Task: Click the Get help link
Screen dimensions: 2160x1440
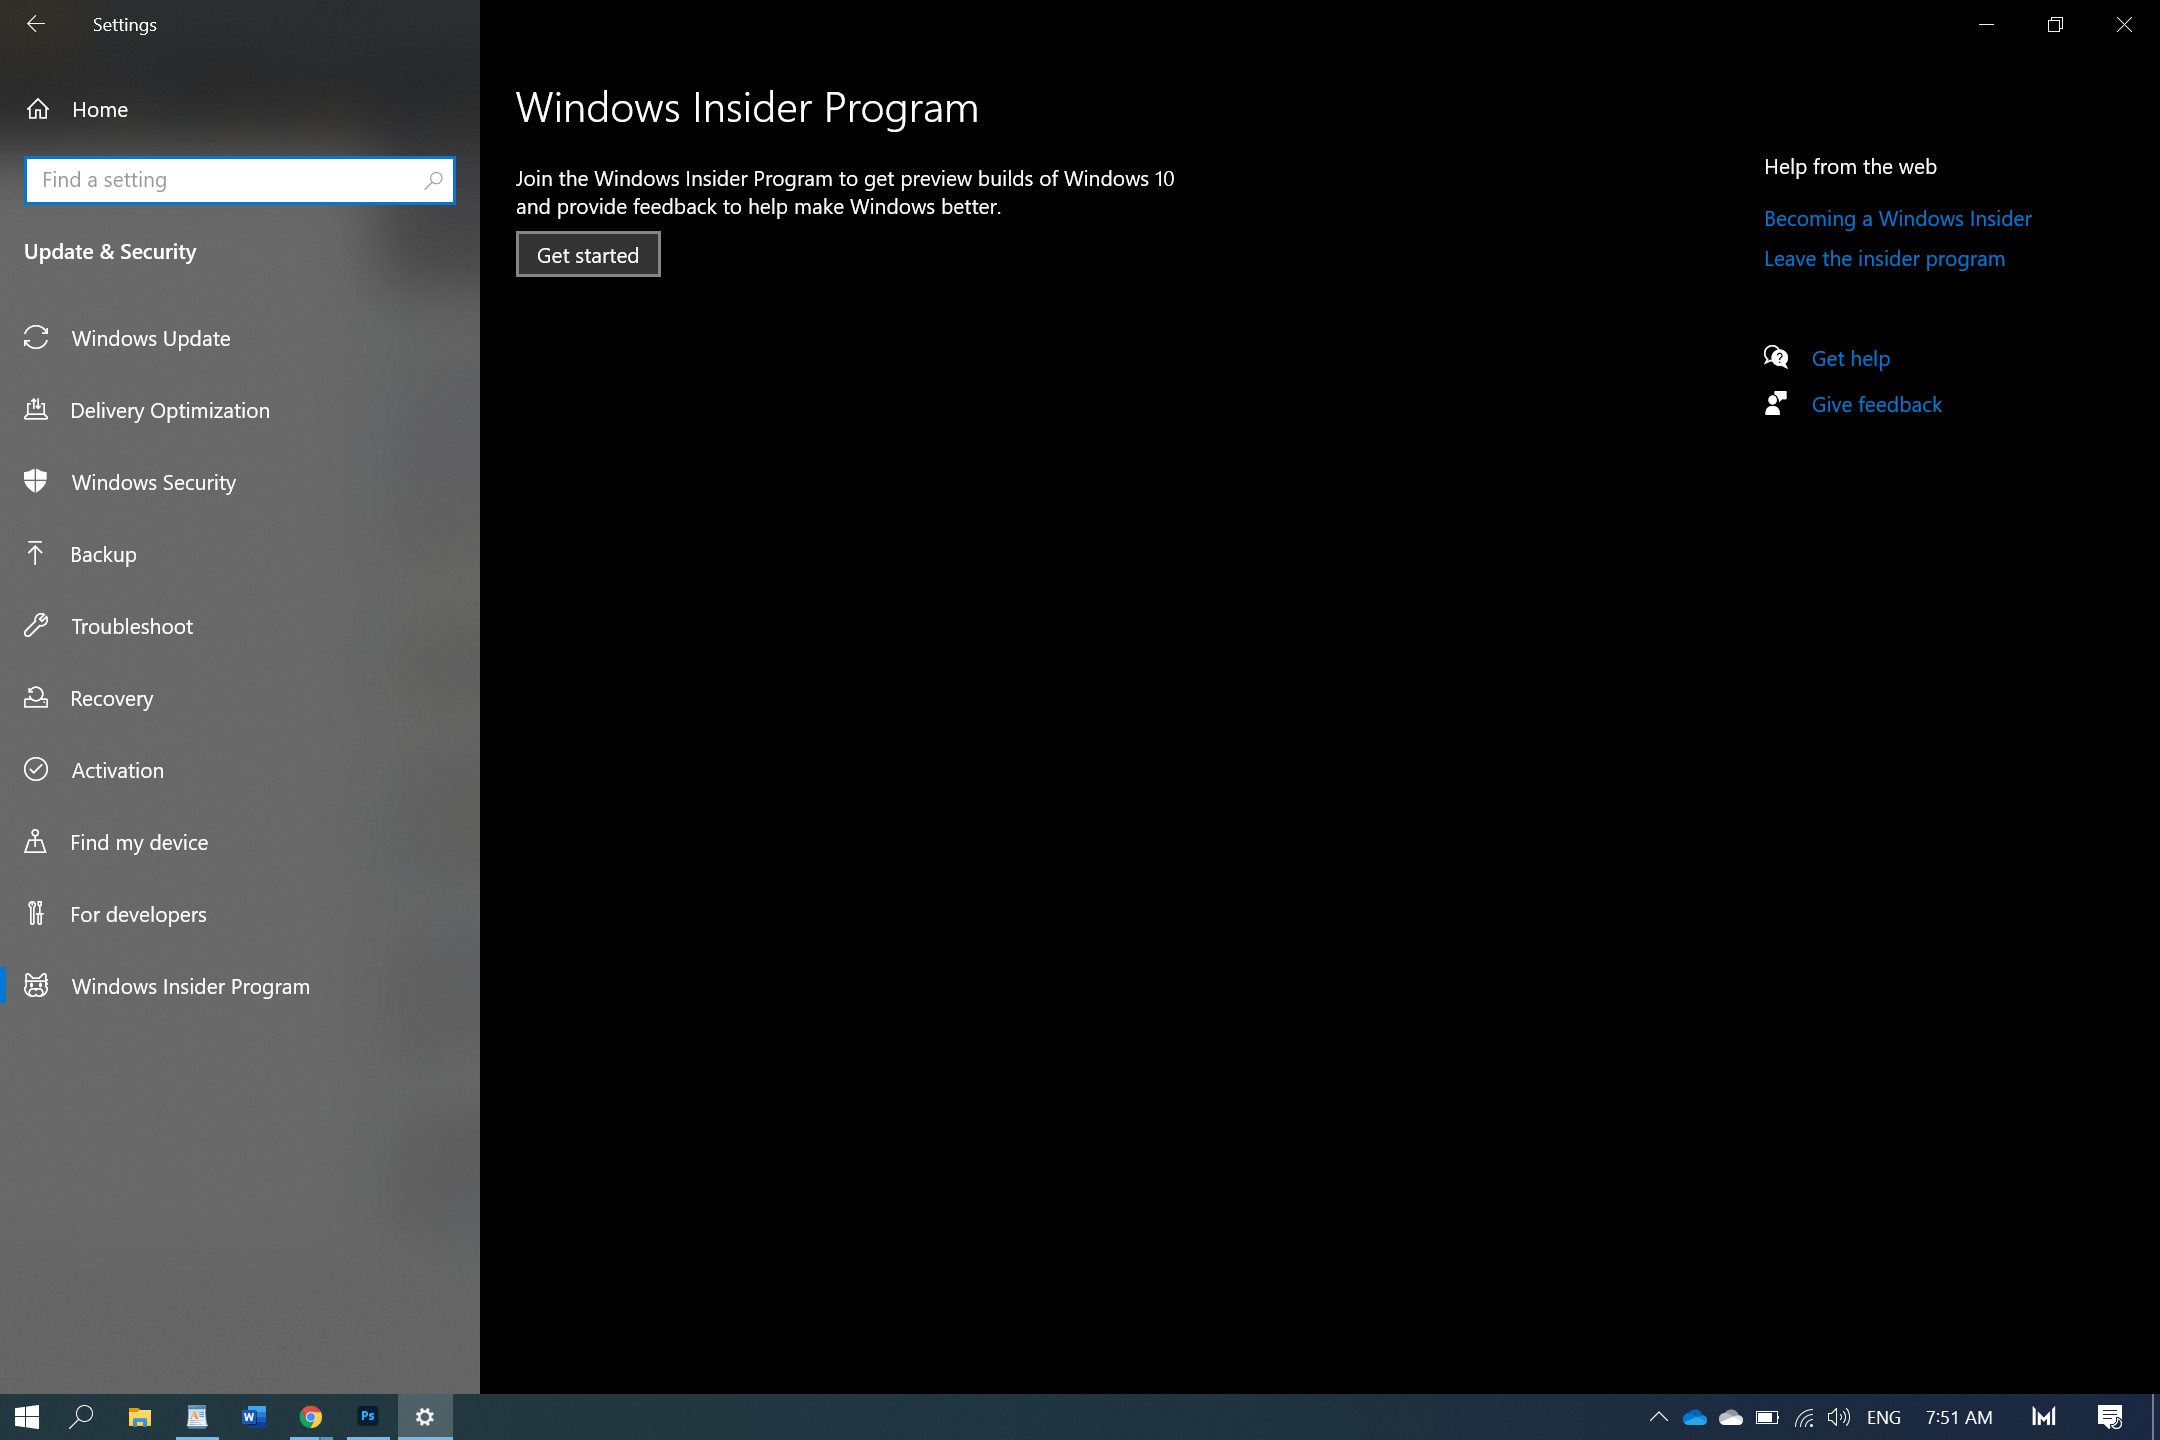Action: (x=1850, y=358)
